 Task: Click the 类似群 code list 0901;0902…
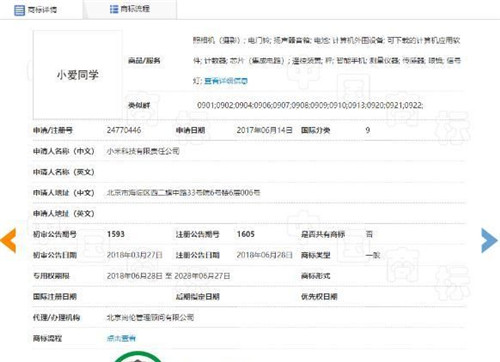tap(310, 105)
